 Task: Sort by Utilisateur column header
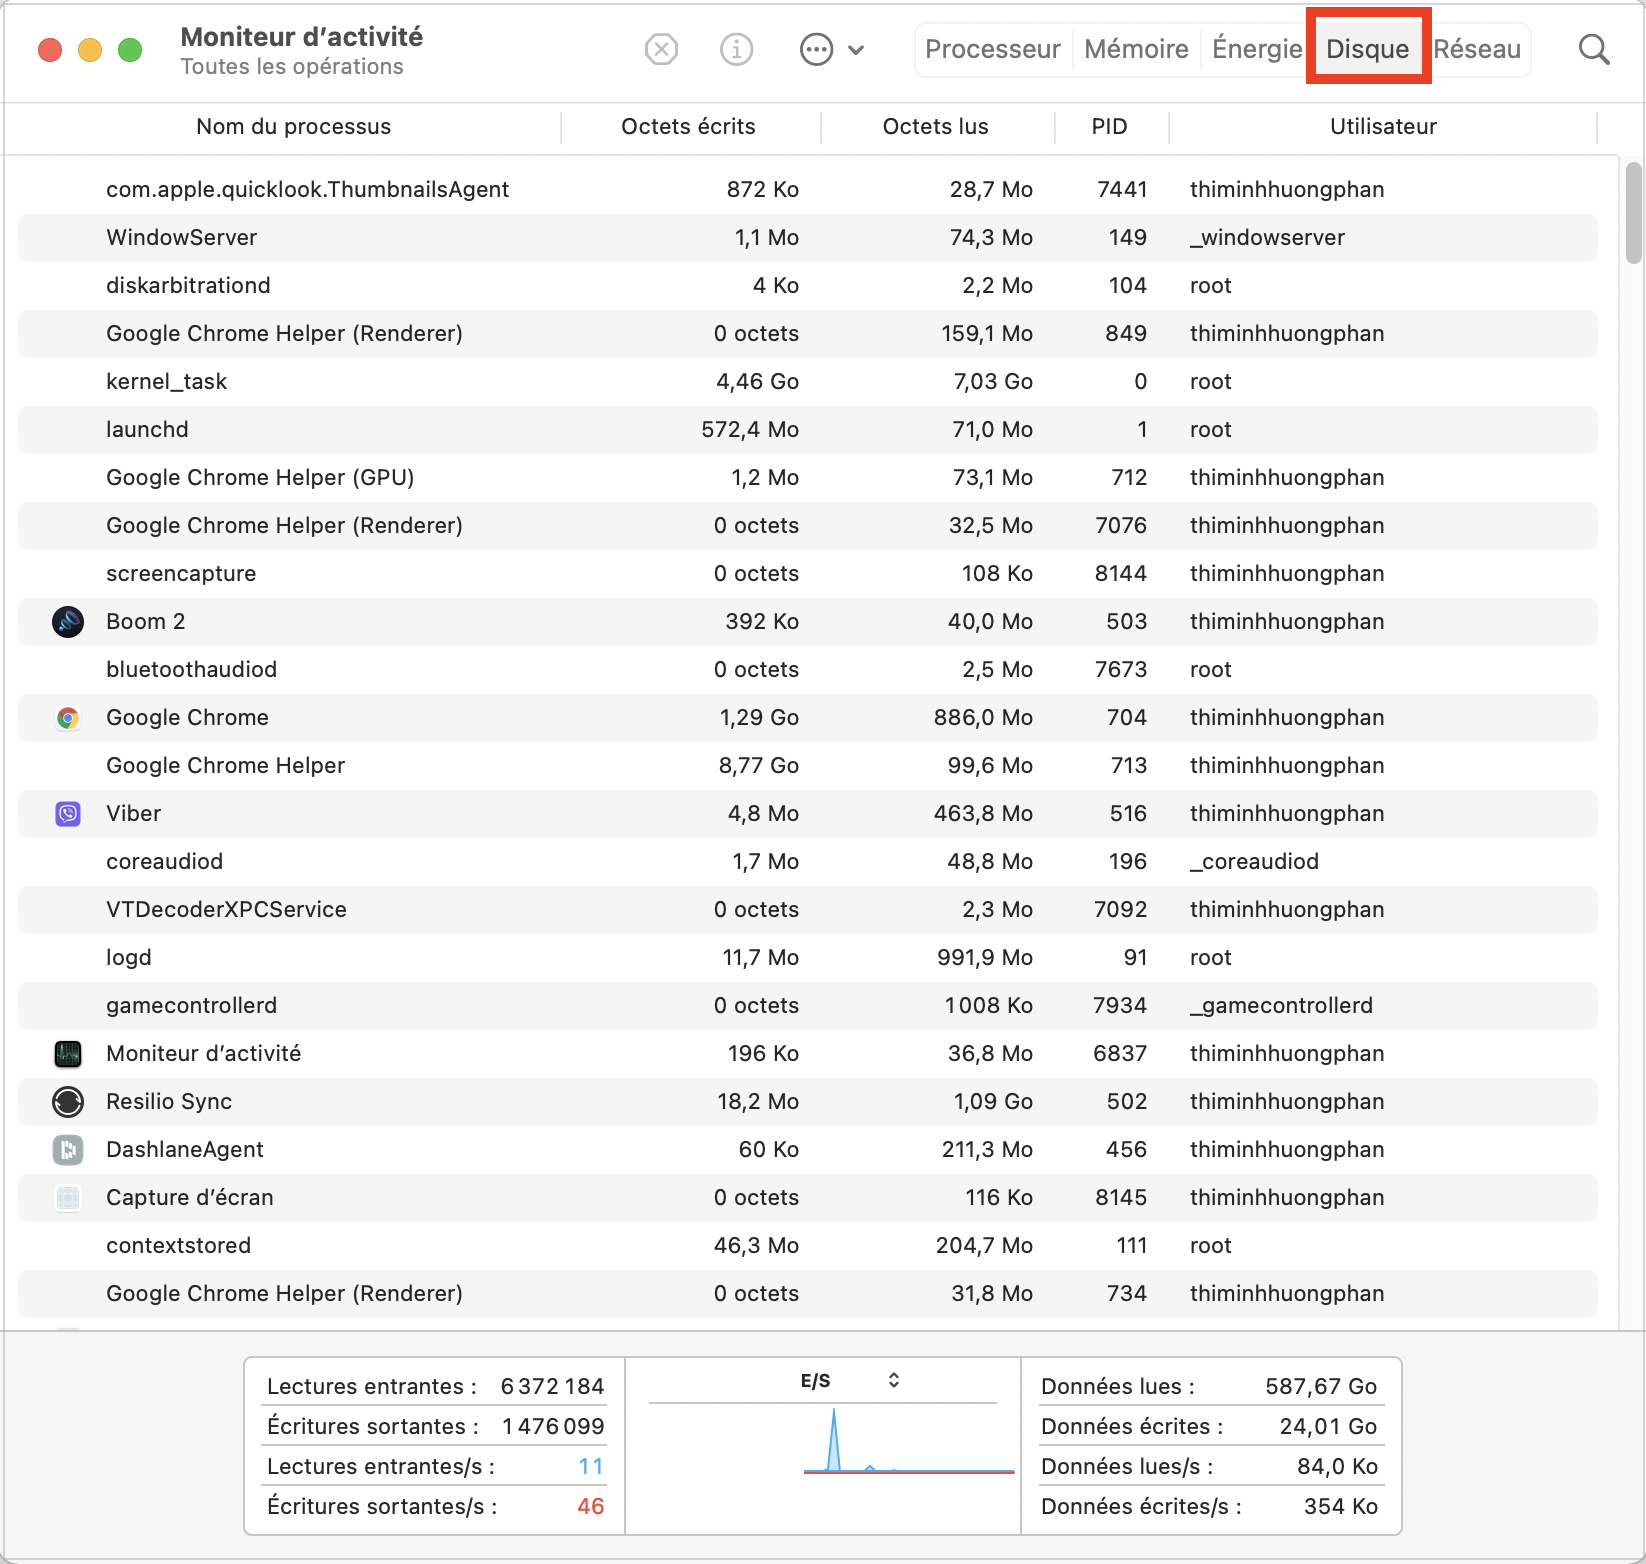click(x=1383, y=127)
